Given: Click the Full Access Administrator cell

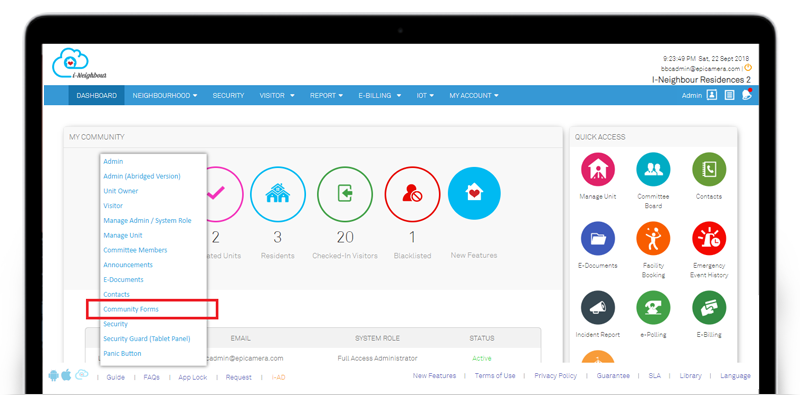Looking at the screenshot, I should click(x=378, y=358).
